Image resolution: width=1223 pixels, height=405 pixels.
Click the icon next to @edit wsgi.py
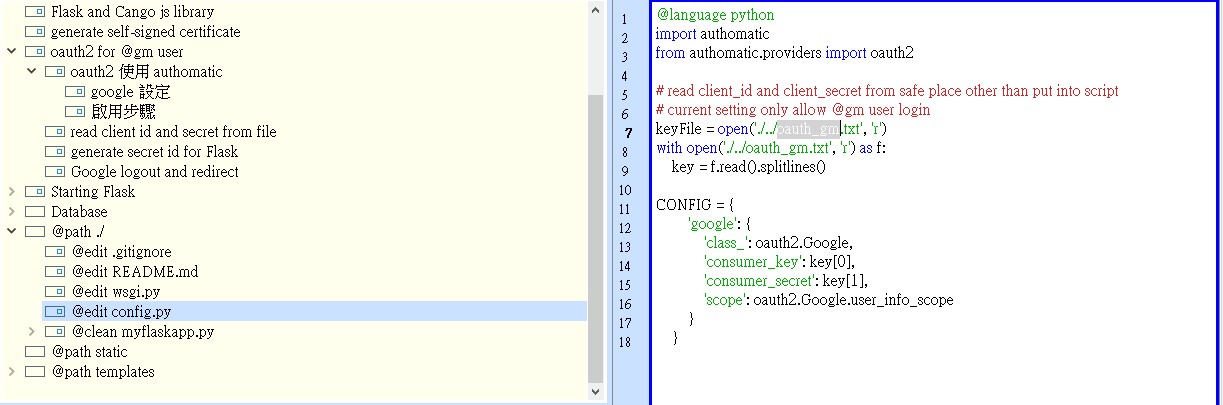pos(55,292)
